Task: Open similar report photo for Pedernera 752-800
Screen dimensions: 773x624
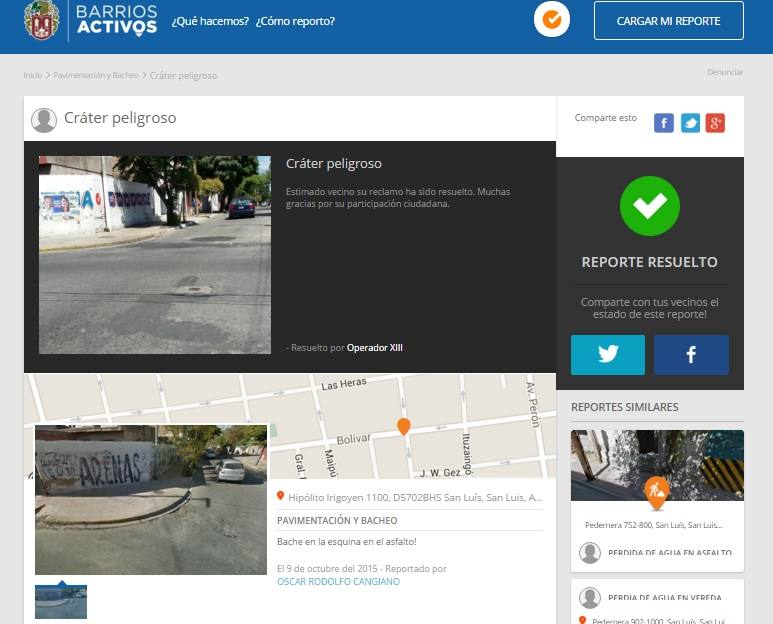Action: click(x=657, y=465)
